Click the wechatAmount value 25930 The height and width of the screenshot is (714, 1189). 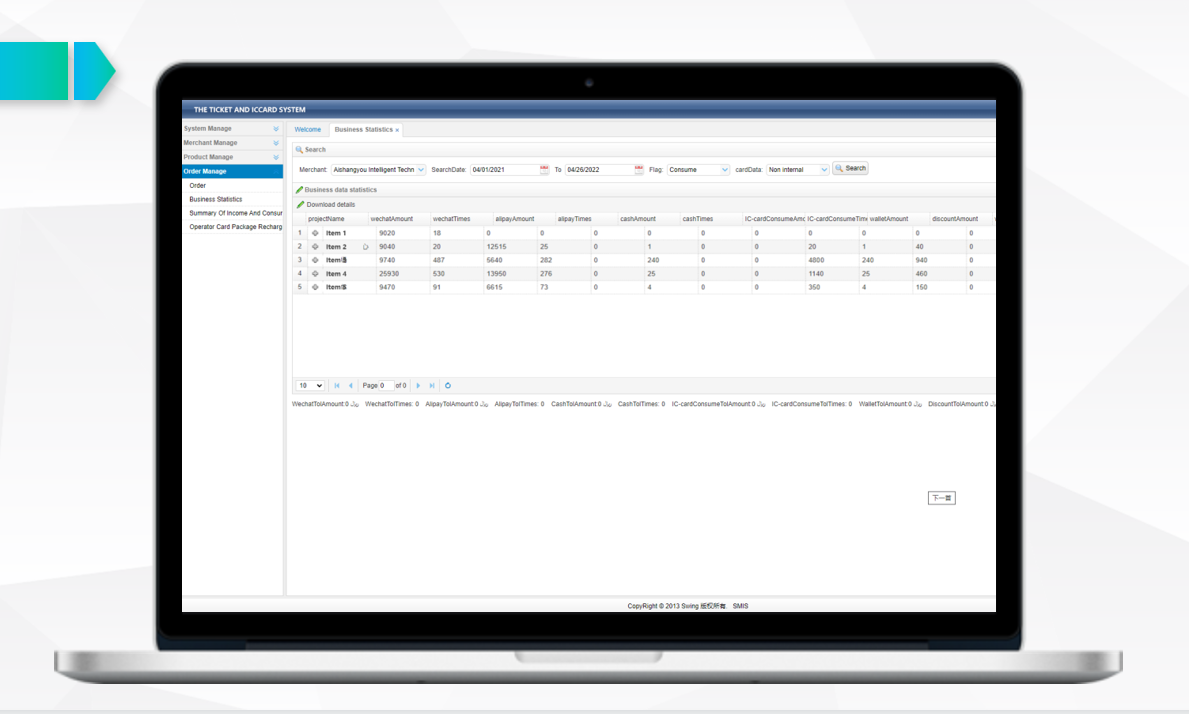[x=389, y=274]
